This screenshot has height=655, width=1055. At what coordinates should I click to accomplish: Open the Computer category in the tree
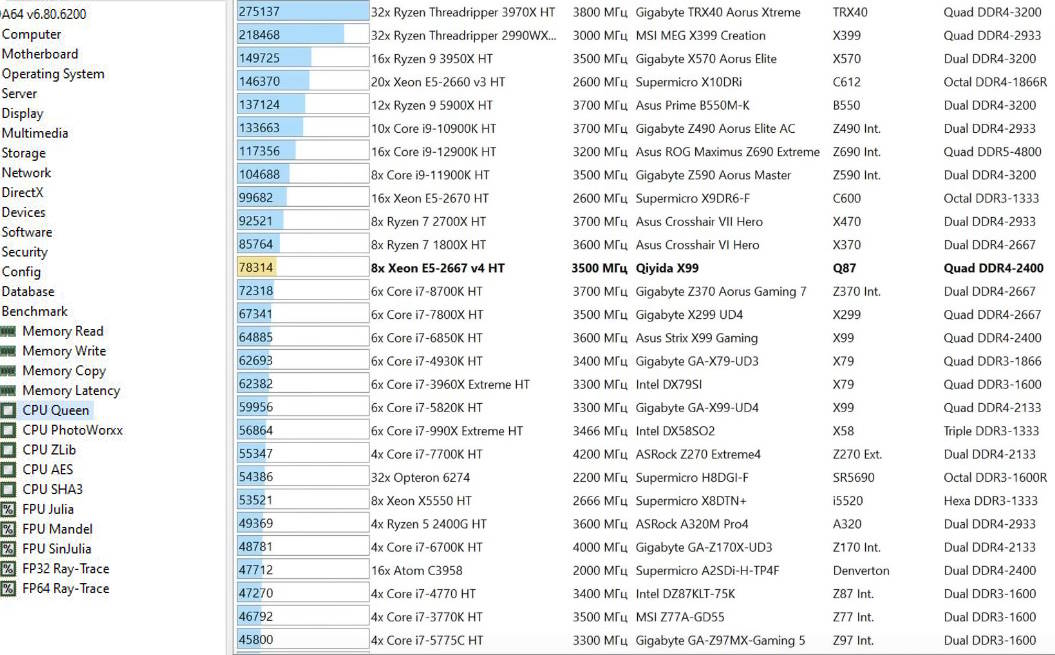[x=31, y=34]
